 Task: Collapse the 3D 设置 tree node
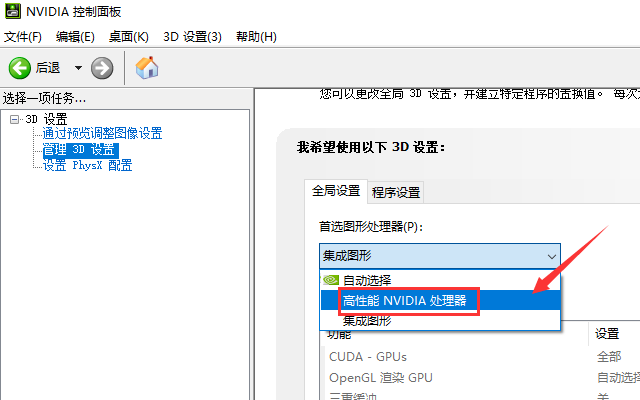point(14,119)
